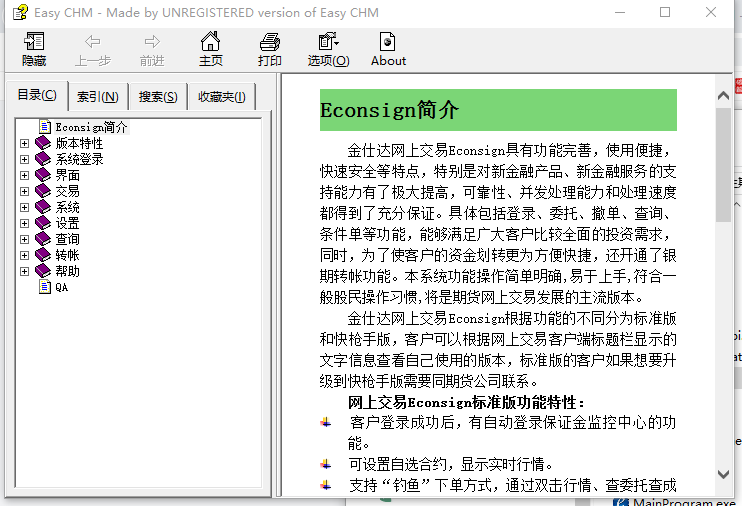Click the content pane scrollbar thumb
Screen dimensions: 742x506
click(x=723, y=165)
